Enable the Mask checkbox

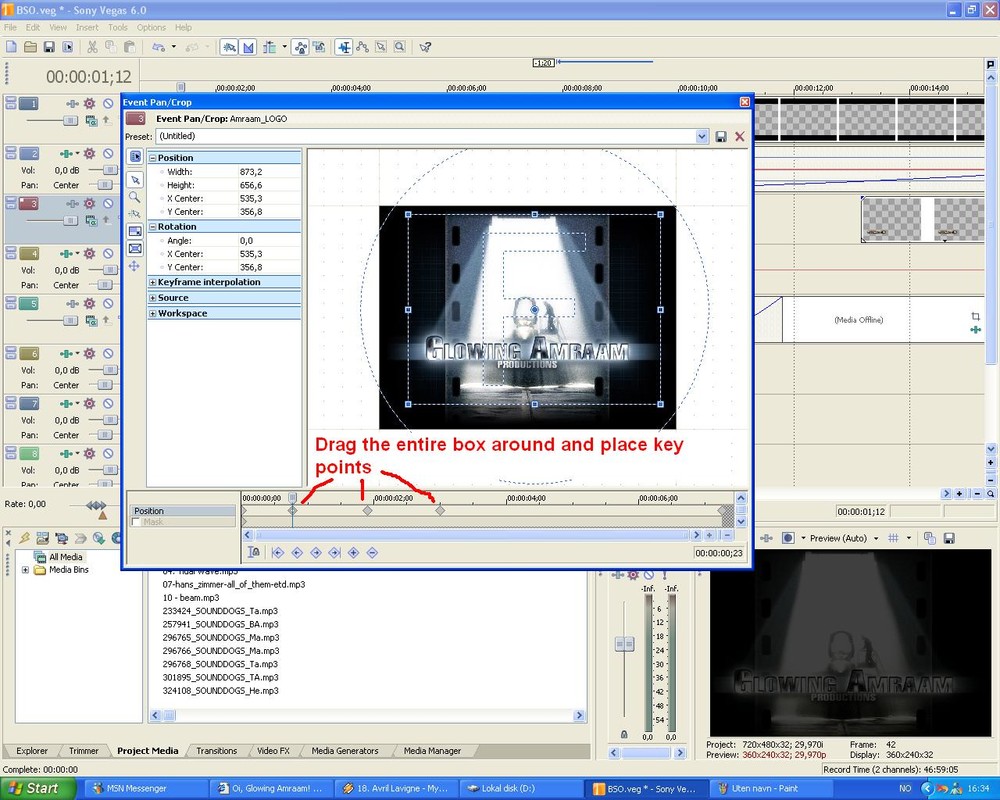click(x=135, y=522)
